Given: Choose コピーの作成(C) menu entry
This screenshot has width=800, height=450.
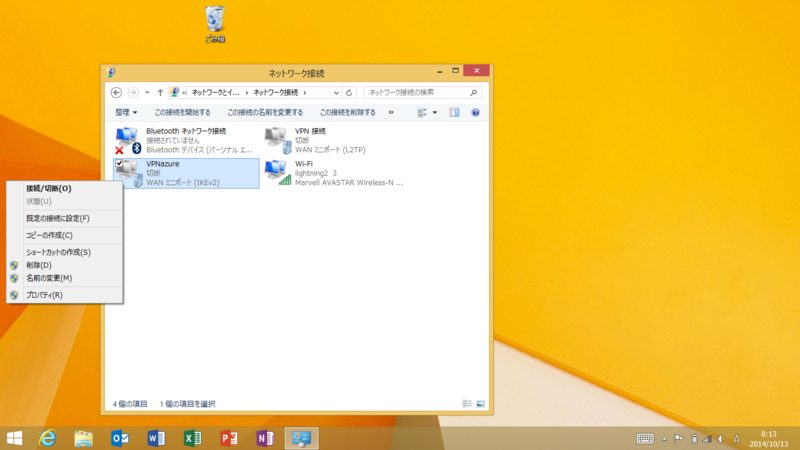Looking at the screenshot, I should coord(65,235).
